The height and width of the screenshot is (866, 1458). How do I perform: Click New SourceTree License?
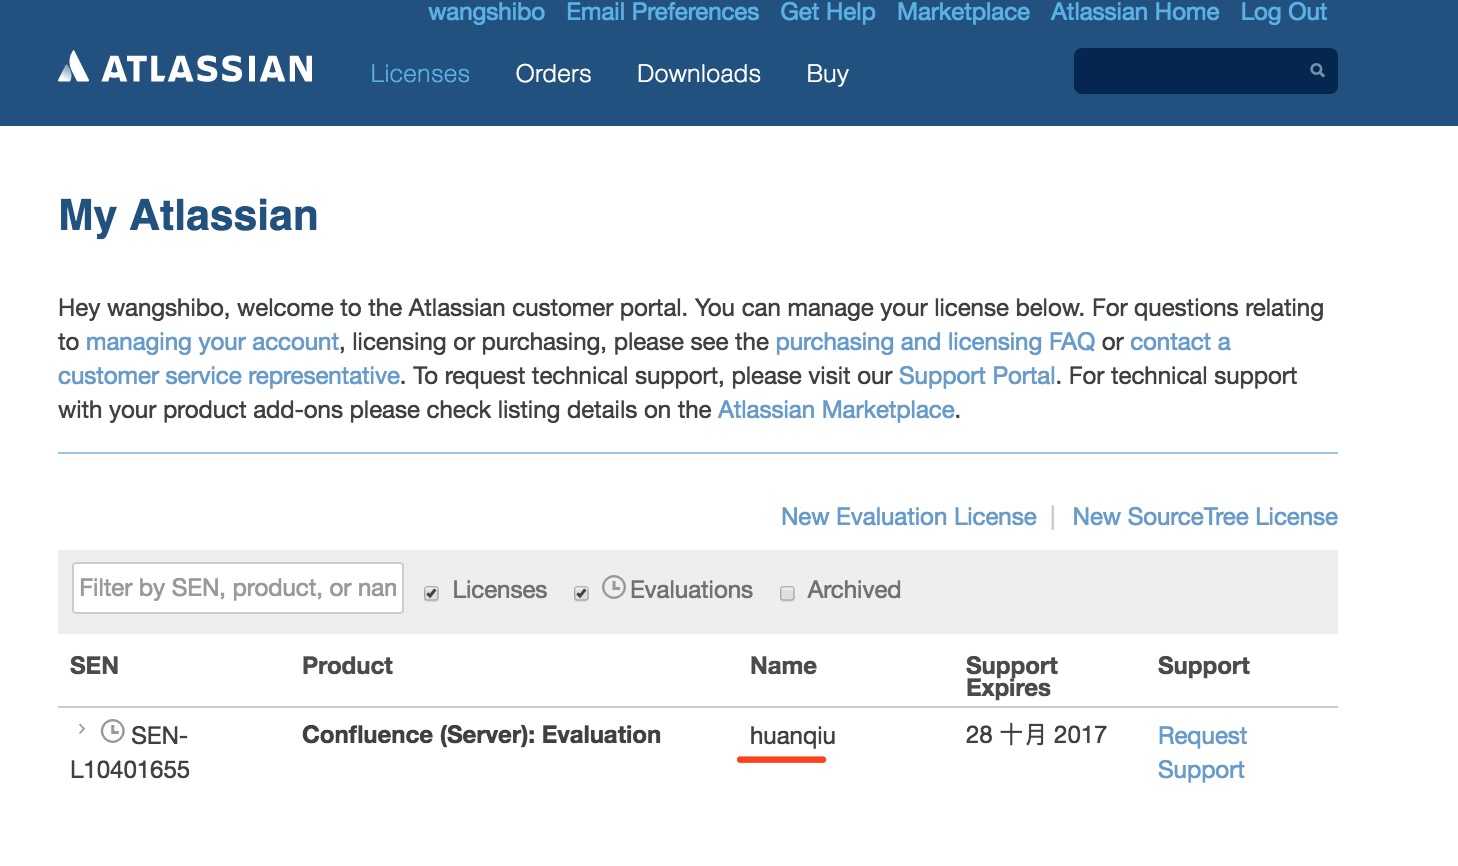[x=1205, y=517]
